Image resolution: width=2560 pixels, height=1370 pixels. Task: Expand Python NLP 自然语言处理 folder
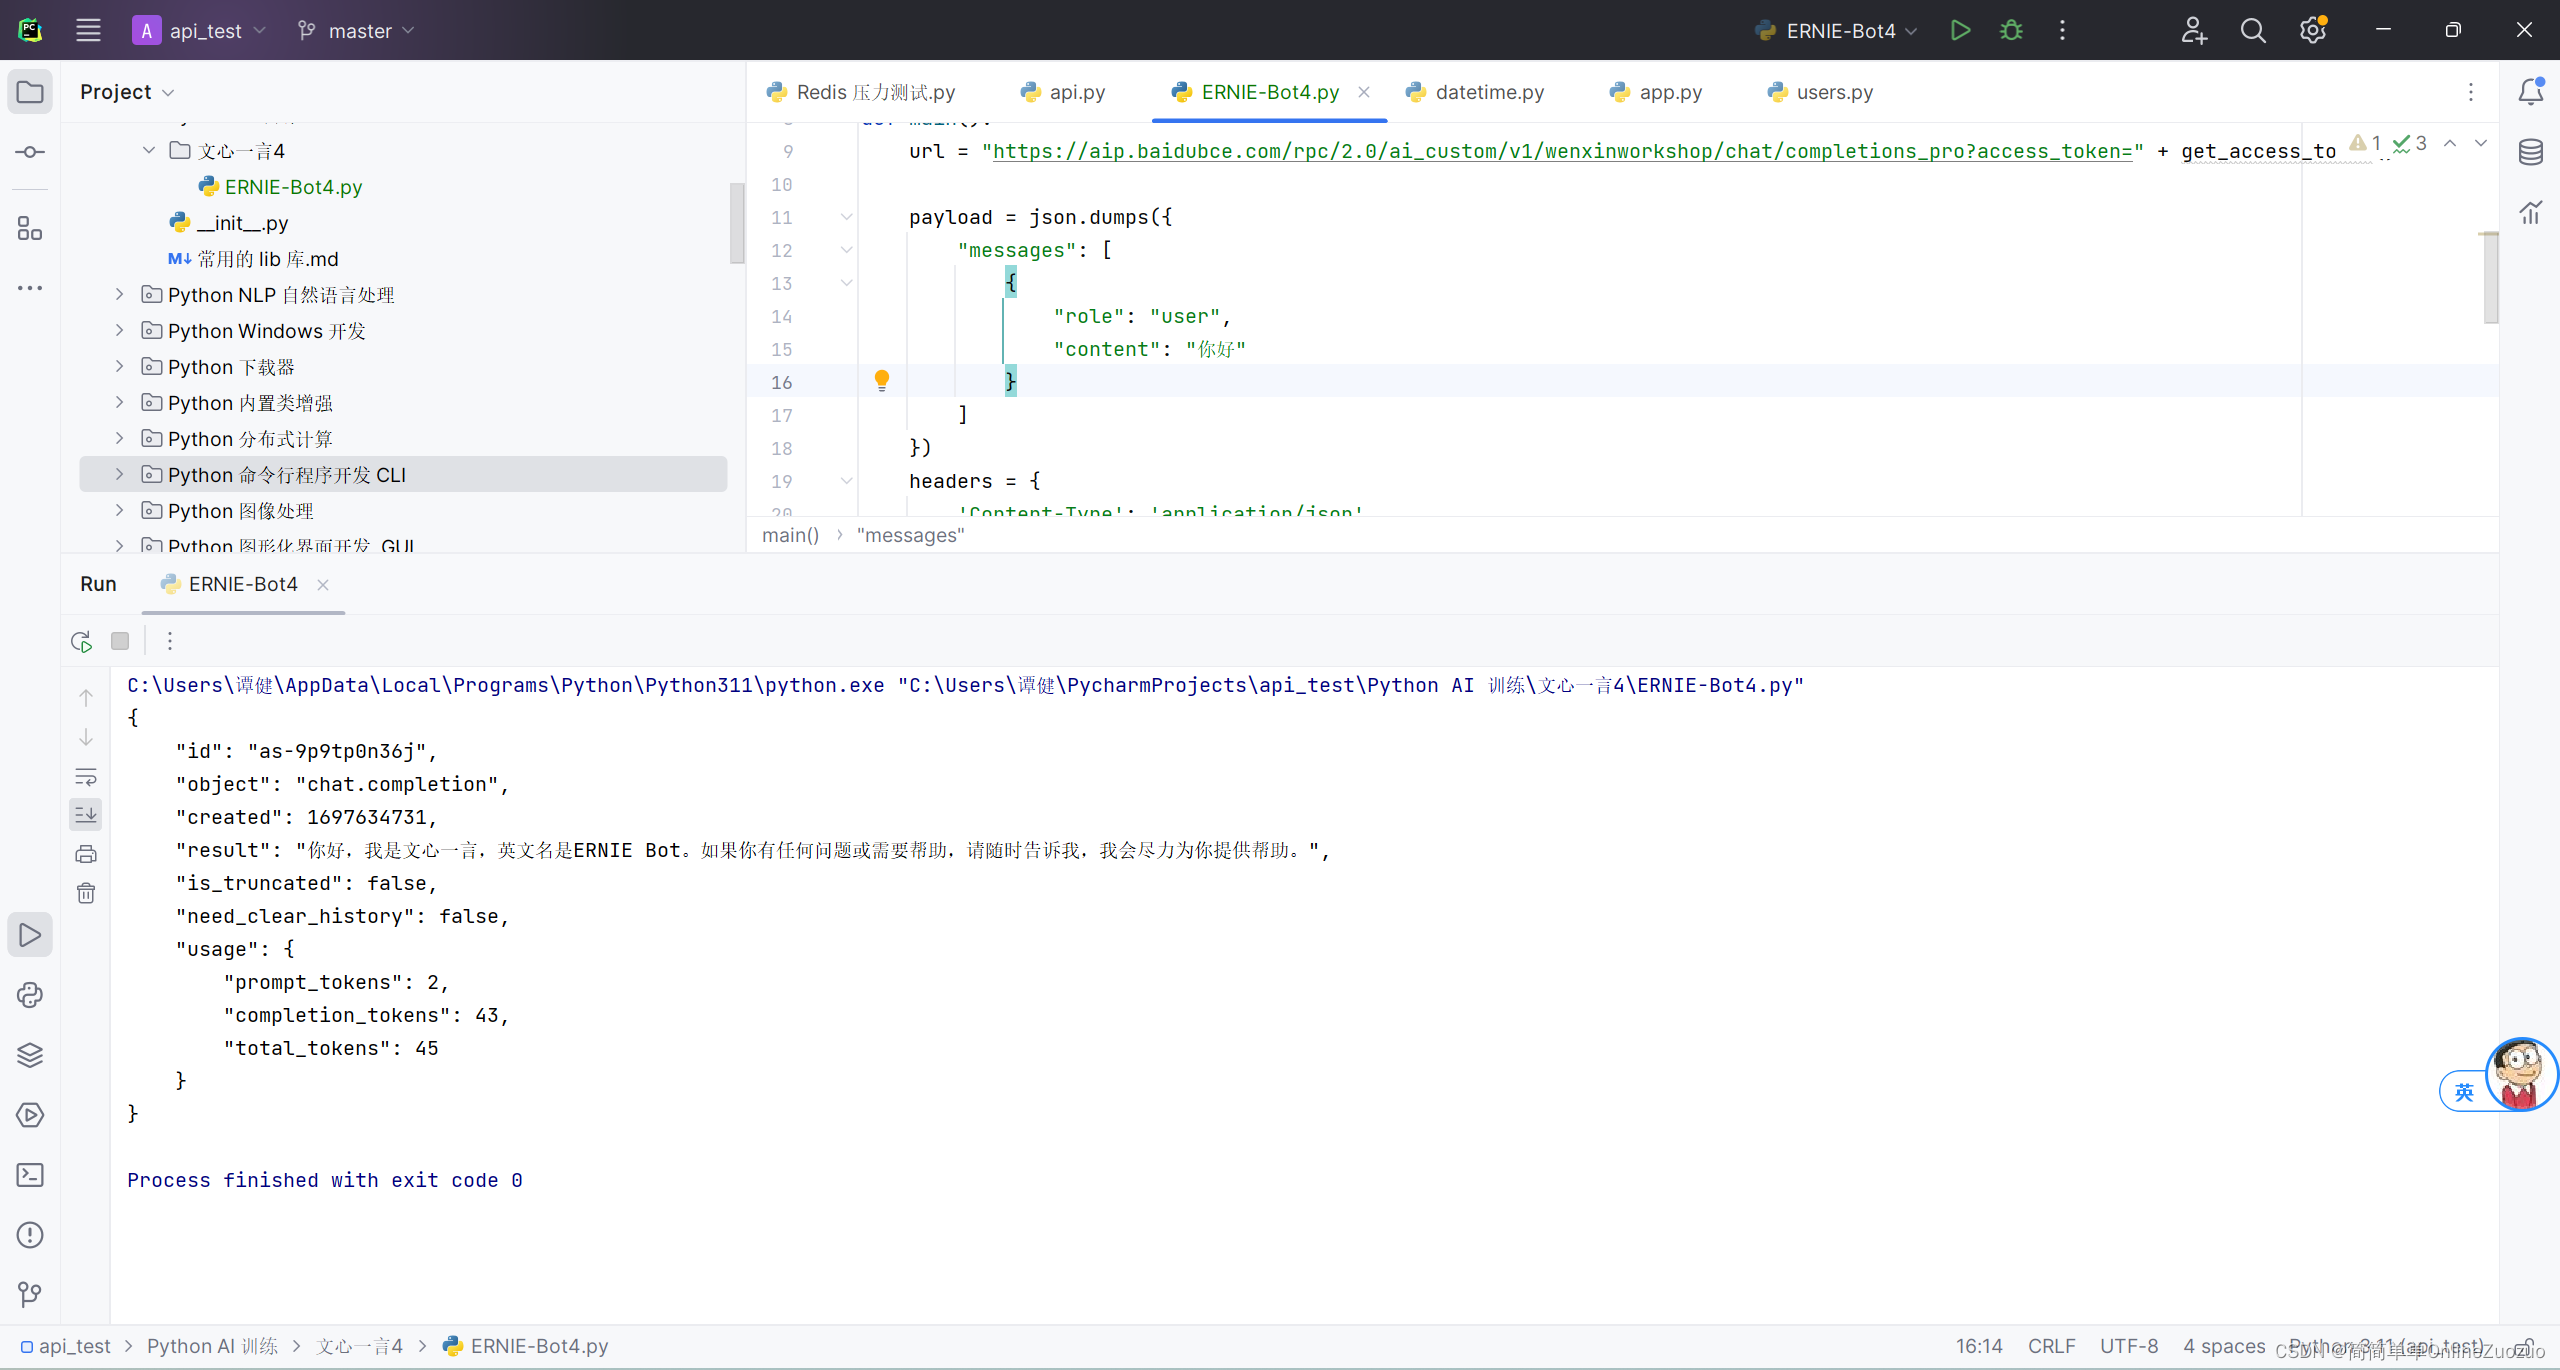point(119,294)
